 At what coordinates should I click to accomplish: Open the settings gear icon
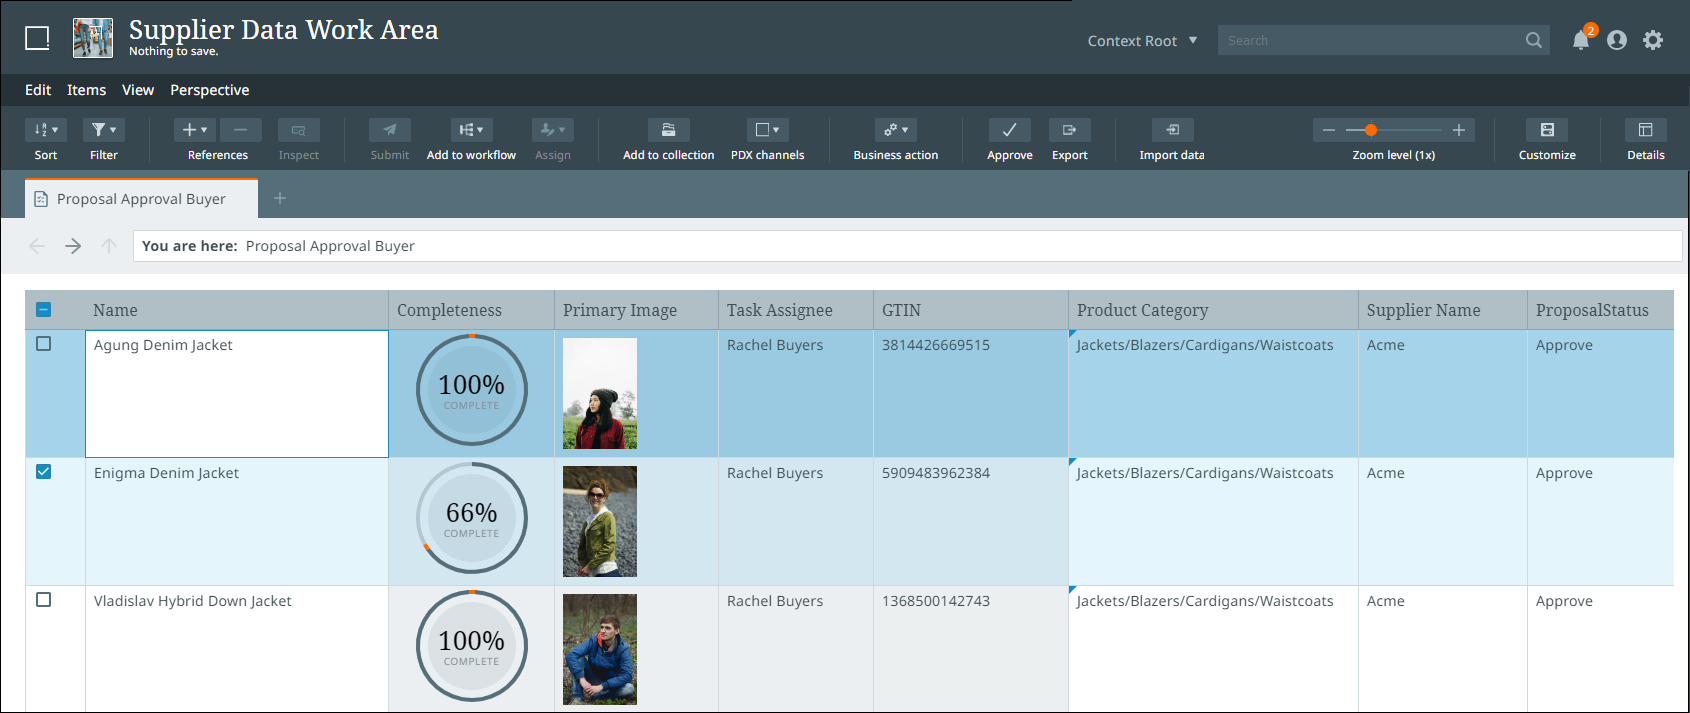(1653, 40)
